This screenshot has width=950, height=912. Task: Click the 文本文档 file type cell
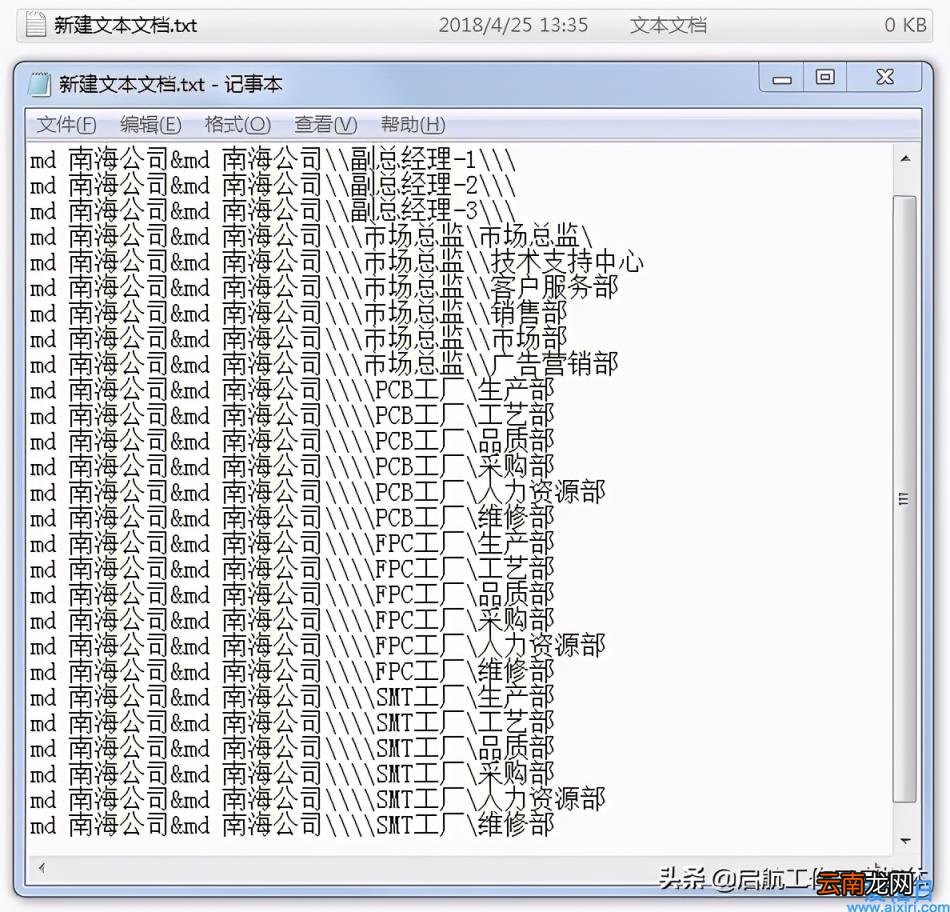coord(668,25)
